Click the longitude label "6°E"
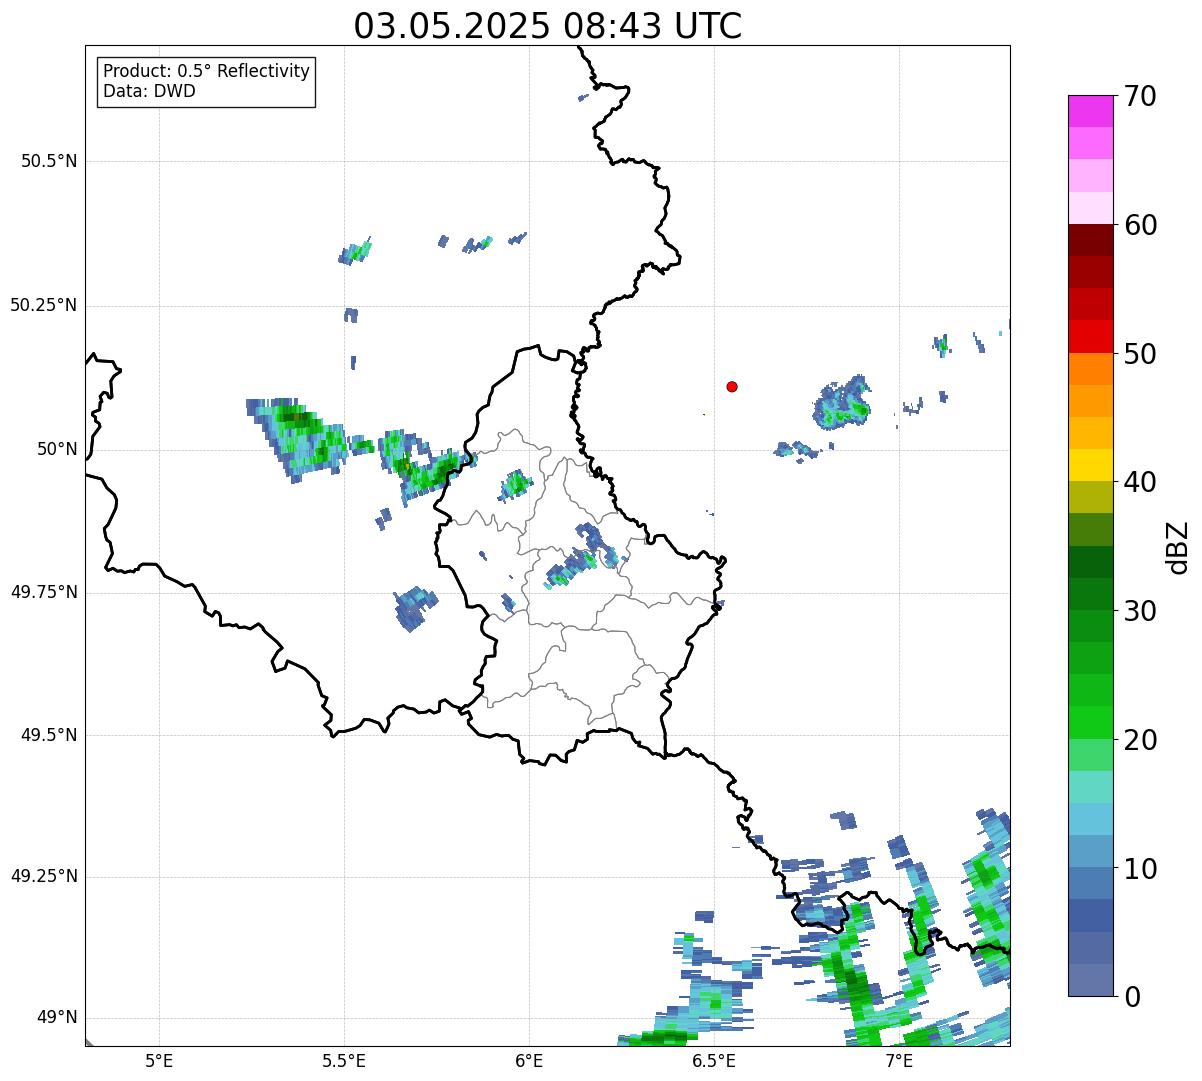1202x1081 pixels. pos(529,1060)
